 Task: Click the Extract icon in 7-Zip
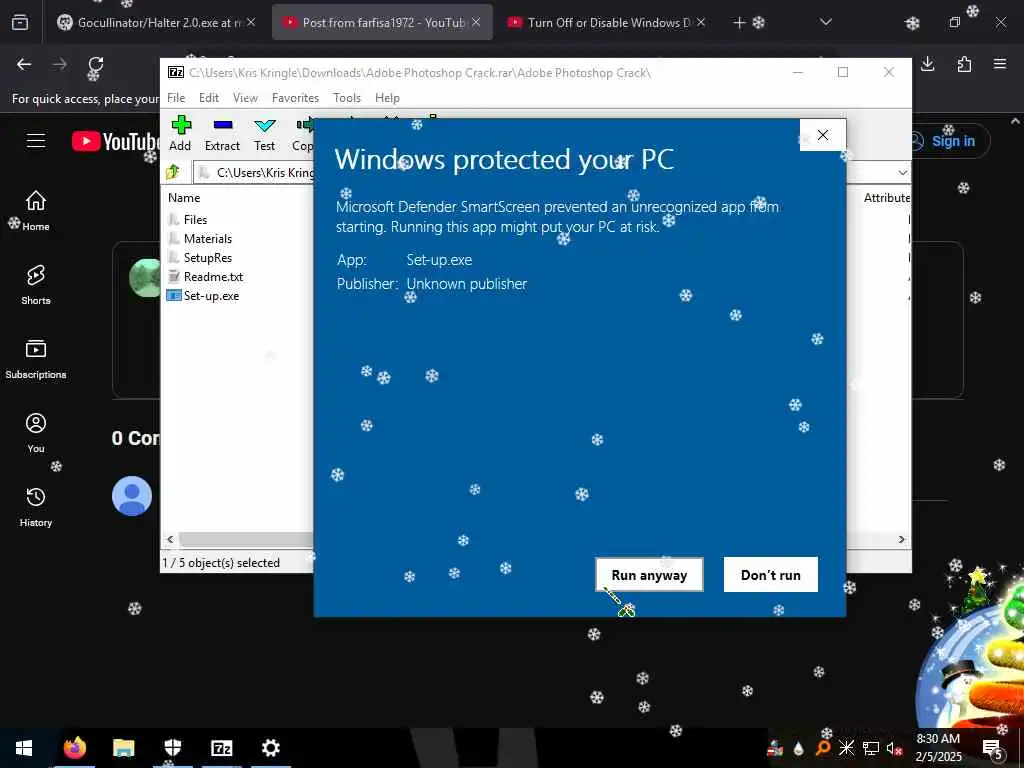click(222, 133)
